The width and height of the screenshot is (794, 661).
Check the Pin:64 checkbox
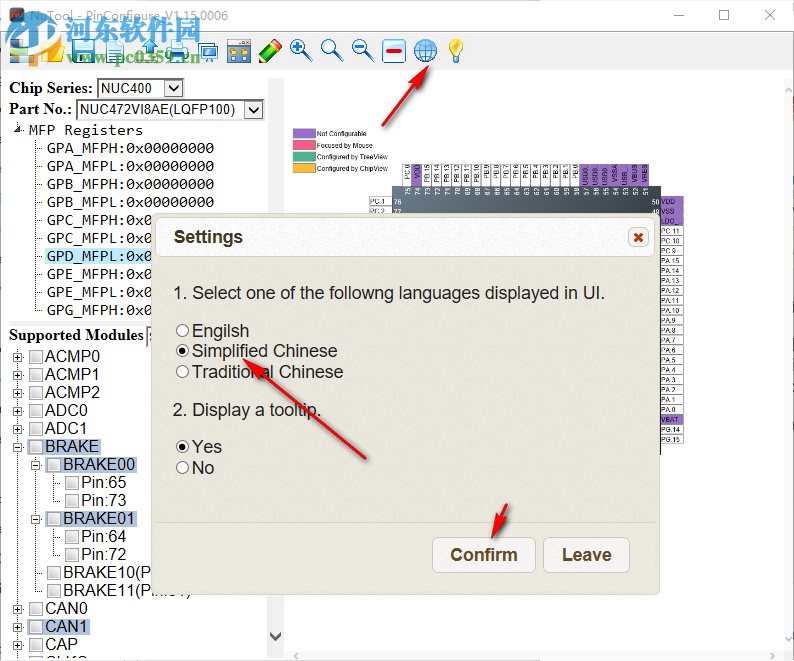[x=72, y=537]
